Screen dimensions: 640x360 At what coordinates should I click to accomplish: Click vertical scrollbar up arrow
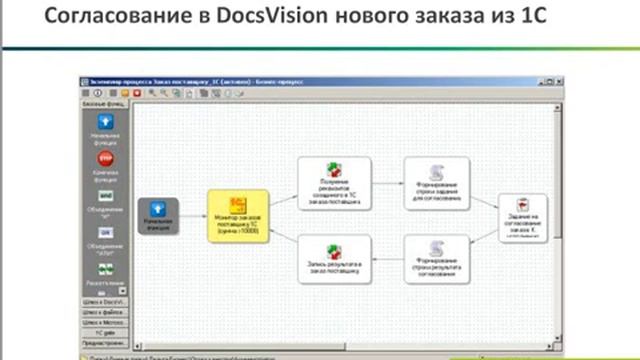(557, 108)
